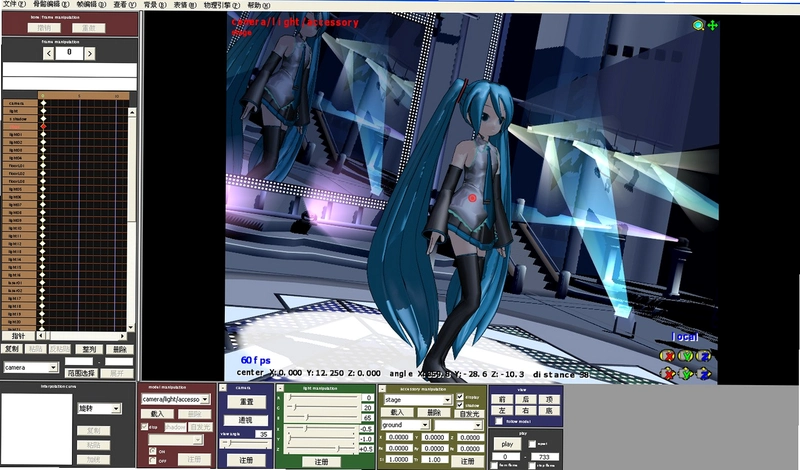This screenshot has height=470, width=800.
Task: Click timeline vertical scrollbar down arrow
Action: 132,328
